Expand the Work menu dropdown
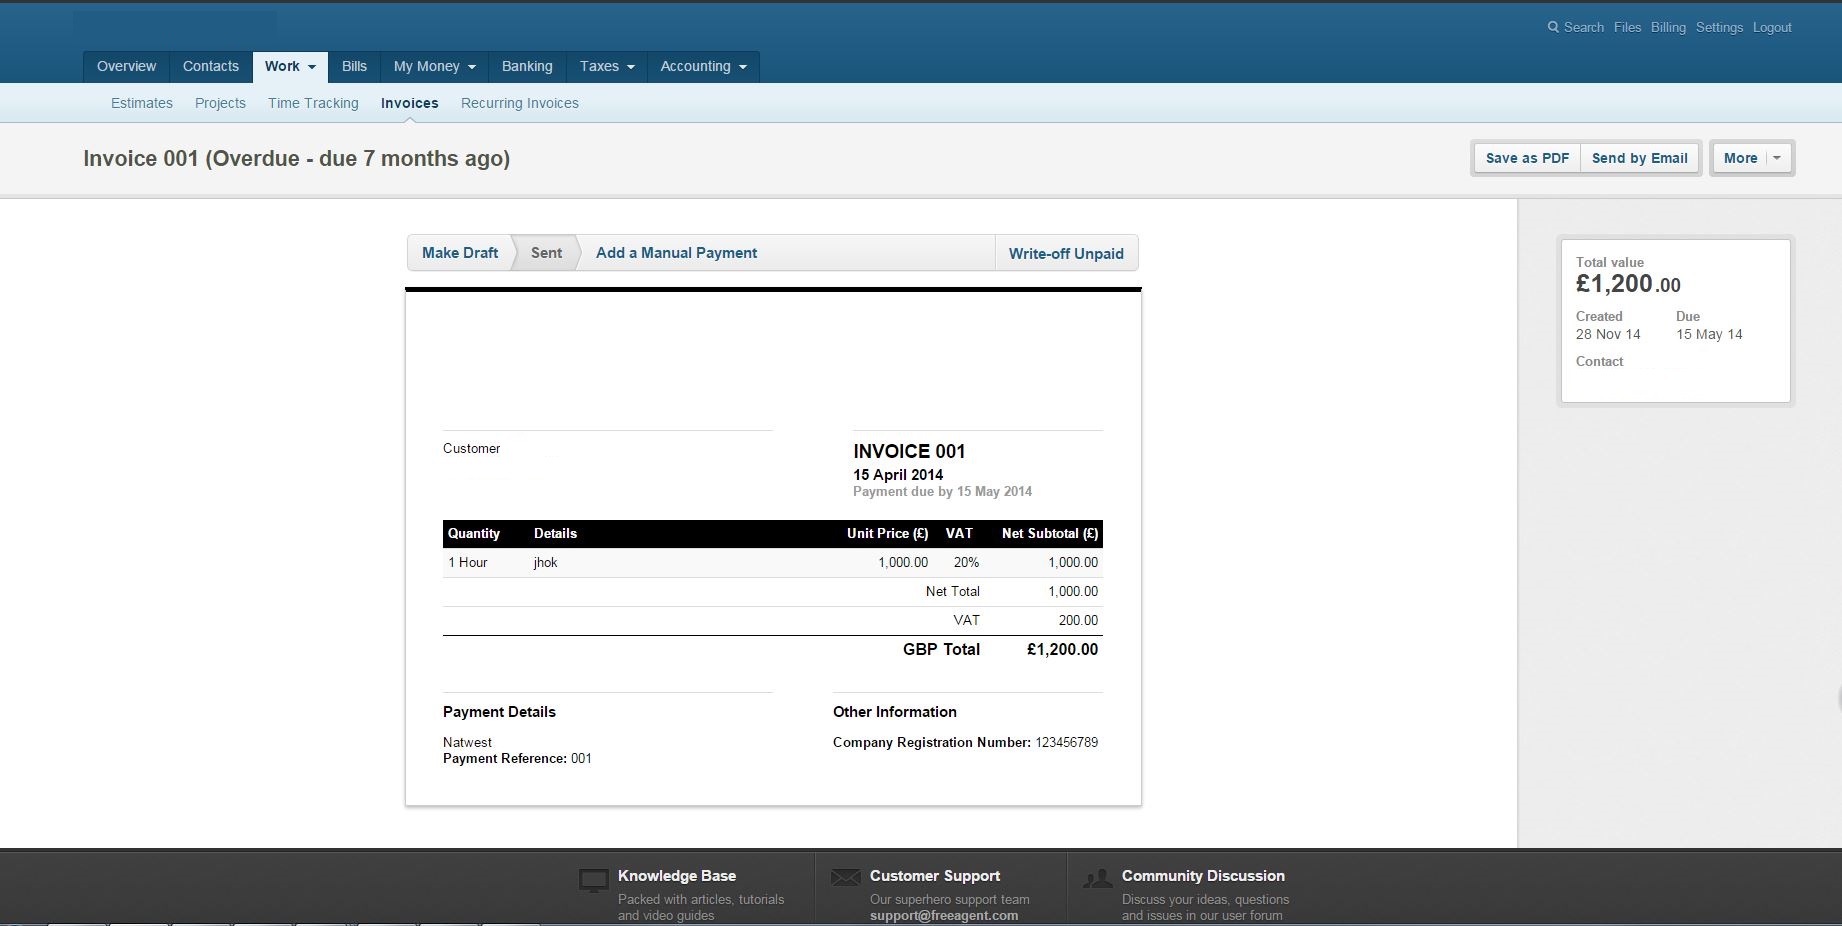Screen dimensions: 1842x926 click(x=290, y=66)
